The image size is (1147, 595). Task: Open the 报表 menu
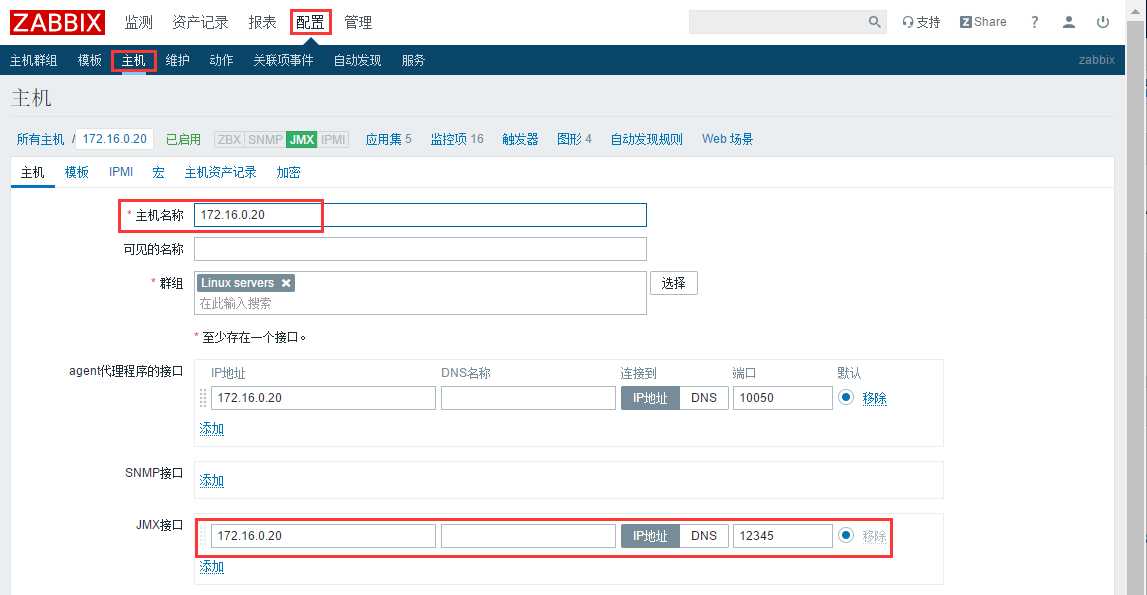coord(263,23)
